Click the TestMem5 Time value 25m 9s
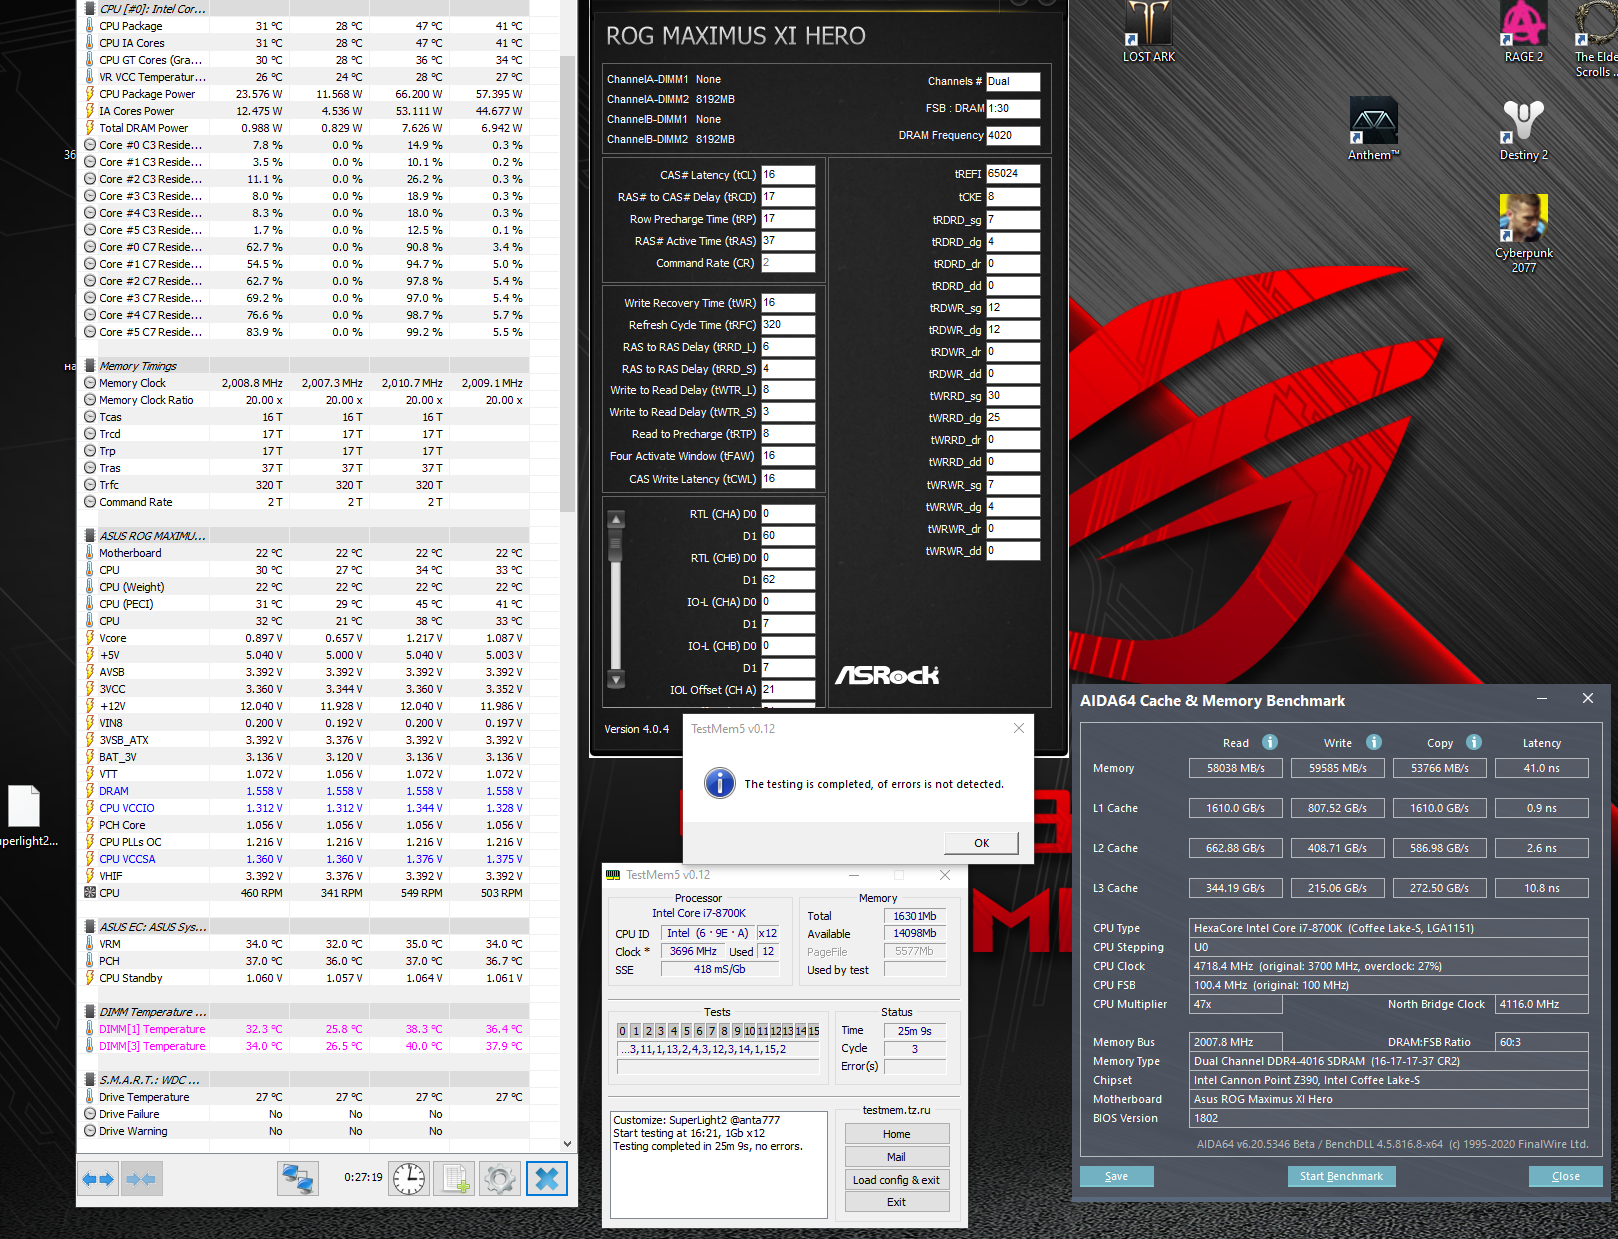1618x1239 pixels. [x=914, y=1031]
